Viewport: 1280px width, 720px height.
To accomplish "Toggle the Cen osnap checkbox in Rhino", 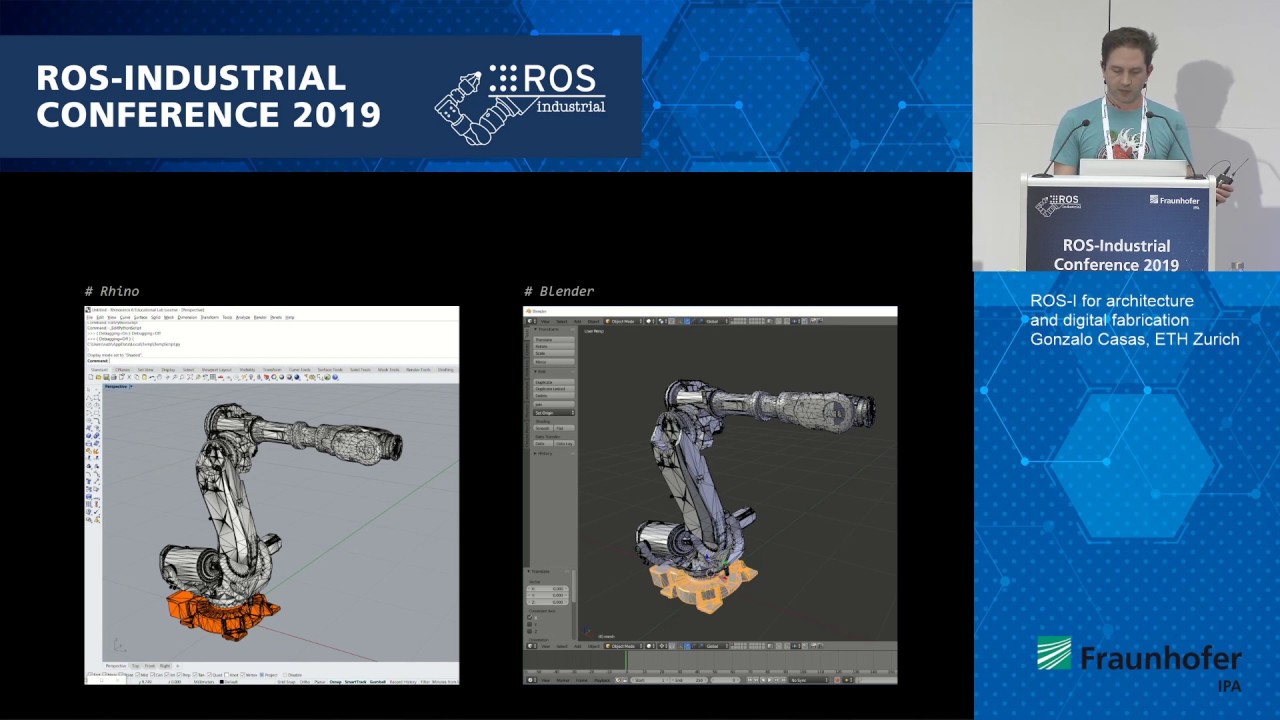I will tap(152, 675).
